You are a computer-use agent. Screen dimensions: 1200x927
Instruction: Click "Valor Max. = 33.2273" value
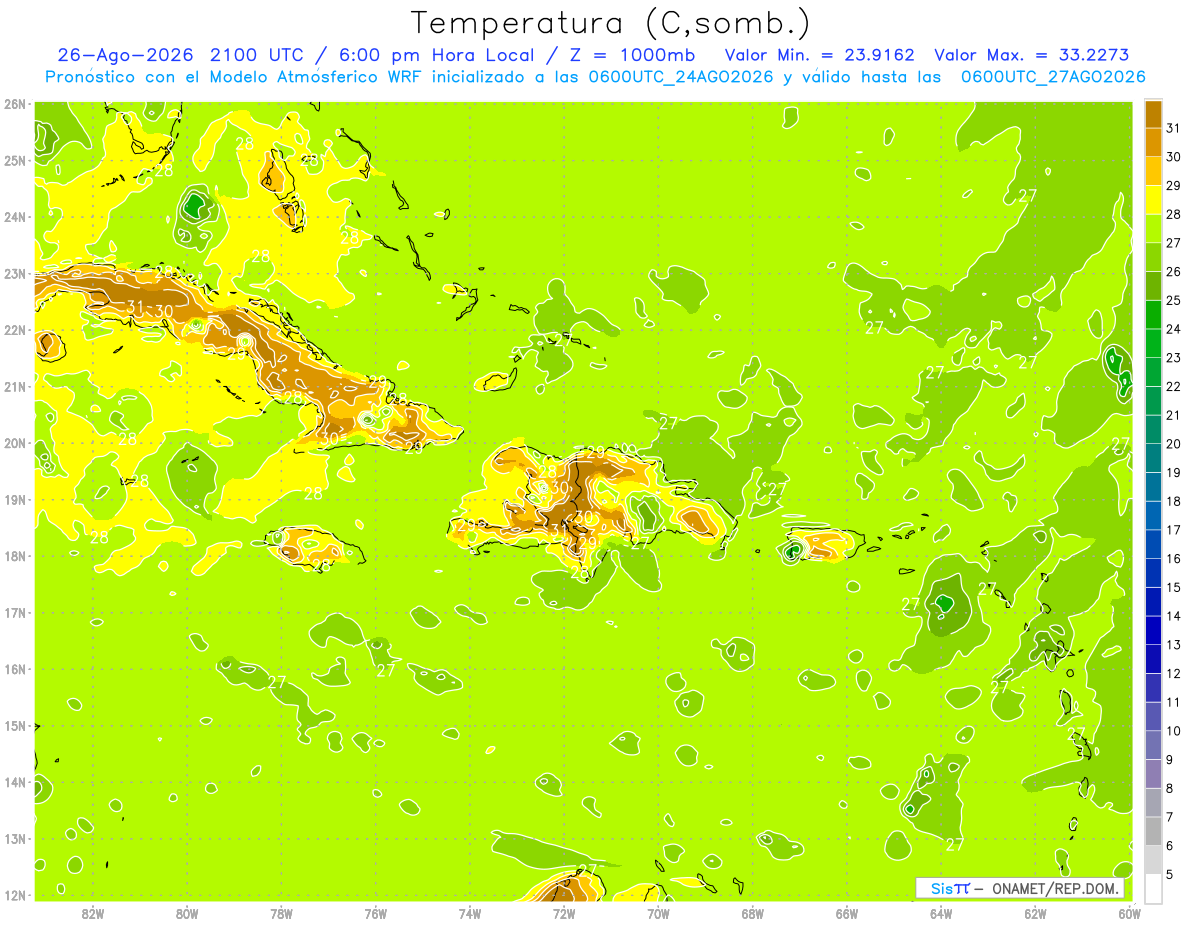(x=1032, y=55)
